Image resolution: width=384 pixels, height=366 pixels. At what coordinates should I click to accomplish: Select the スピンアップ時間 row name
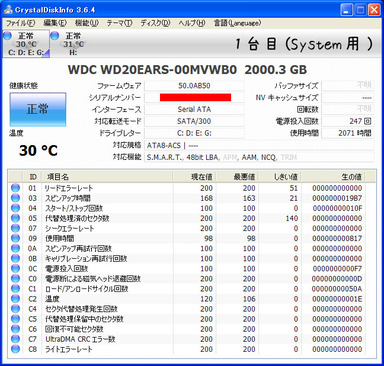[68, 198]
